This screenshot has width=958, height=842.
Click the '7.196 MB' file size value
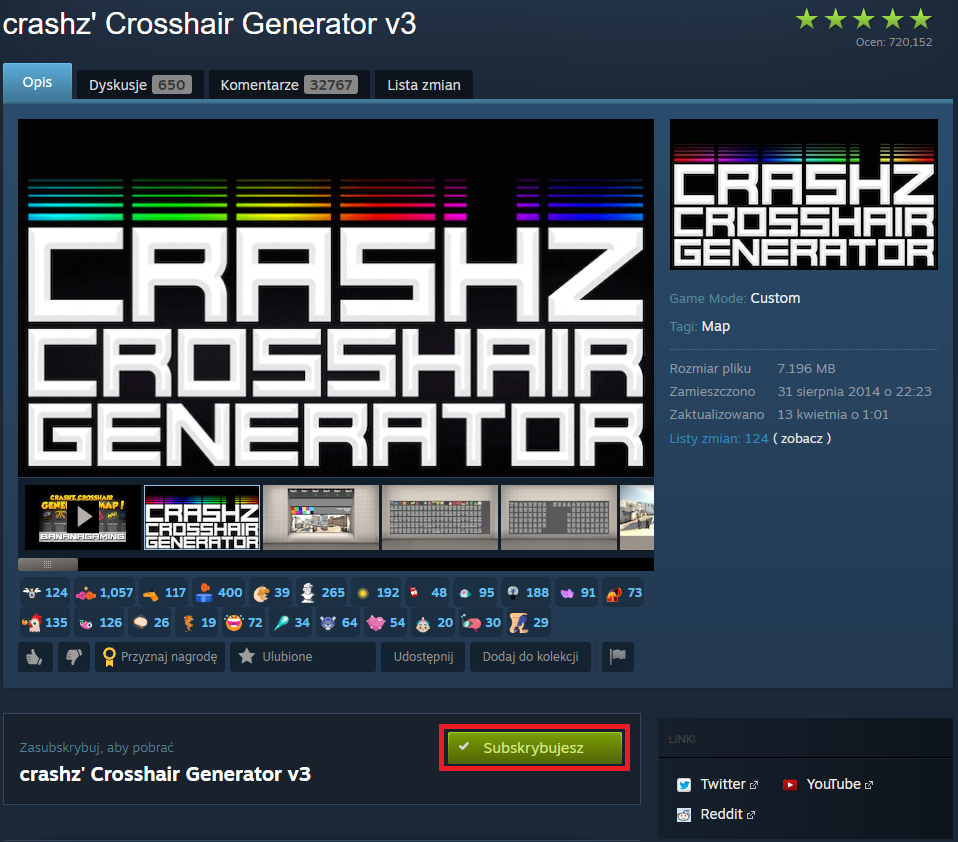point(806,368)
